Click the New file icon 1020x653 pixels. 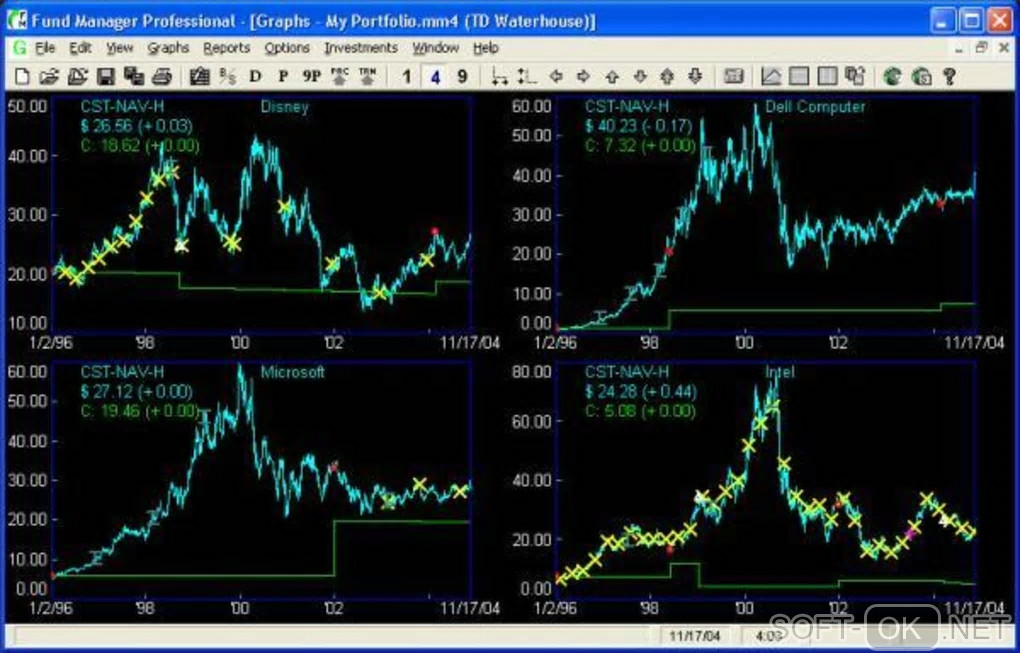point(22,77)
